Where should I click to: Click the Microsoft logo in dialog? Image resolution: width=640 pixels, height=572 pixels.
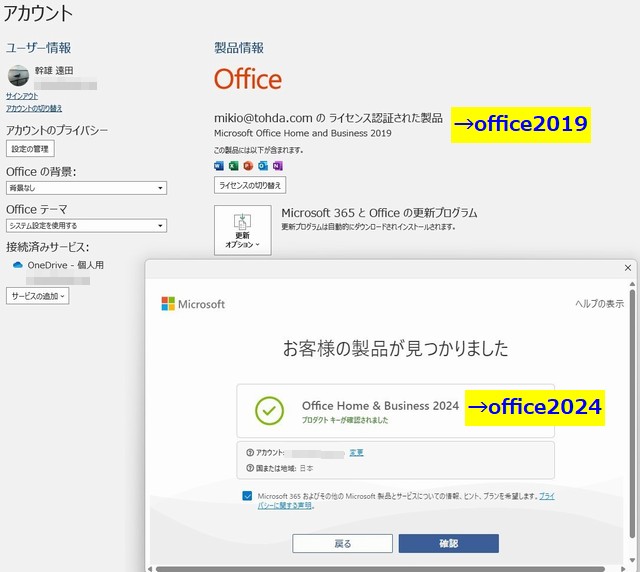pyautogui.click(x=193, y=304)
